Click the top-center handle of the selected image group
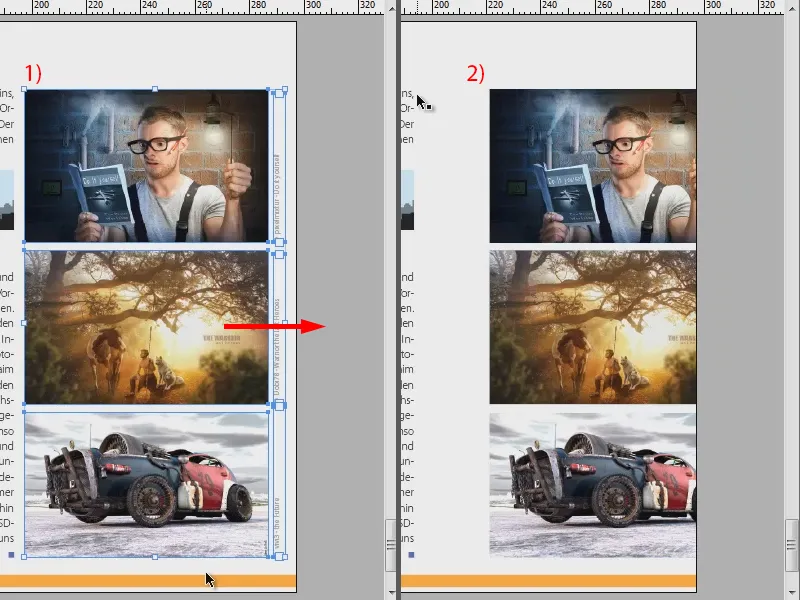800x600 pixels. [155, 89]
